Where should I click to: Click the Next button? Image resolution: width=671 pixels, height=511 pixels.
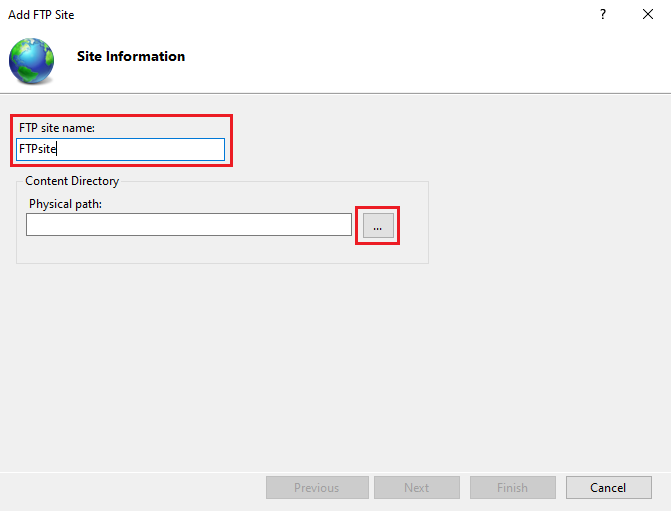click(x=417, y=487)
